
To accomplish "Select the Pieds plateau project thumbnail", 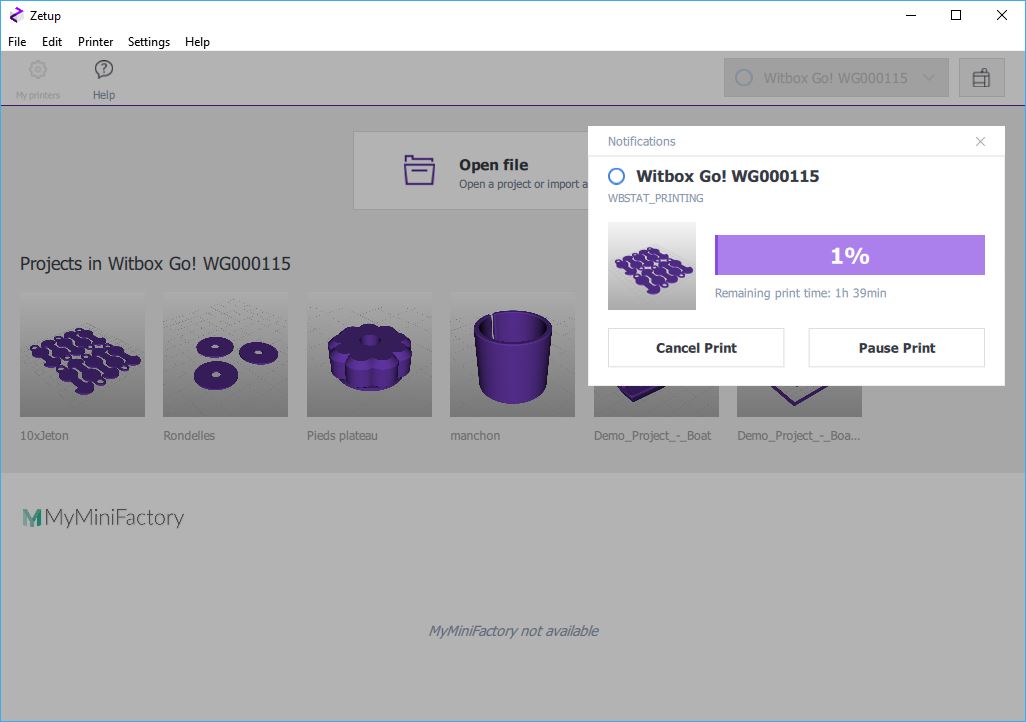I will click(369, 355).
